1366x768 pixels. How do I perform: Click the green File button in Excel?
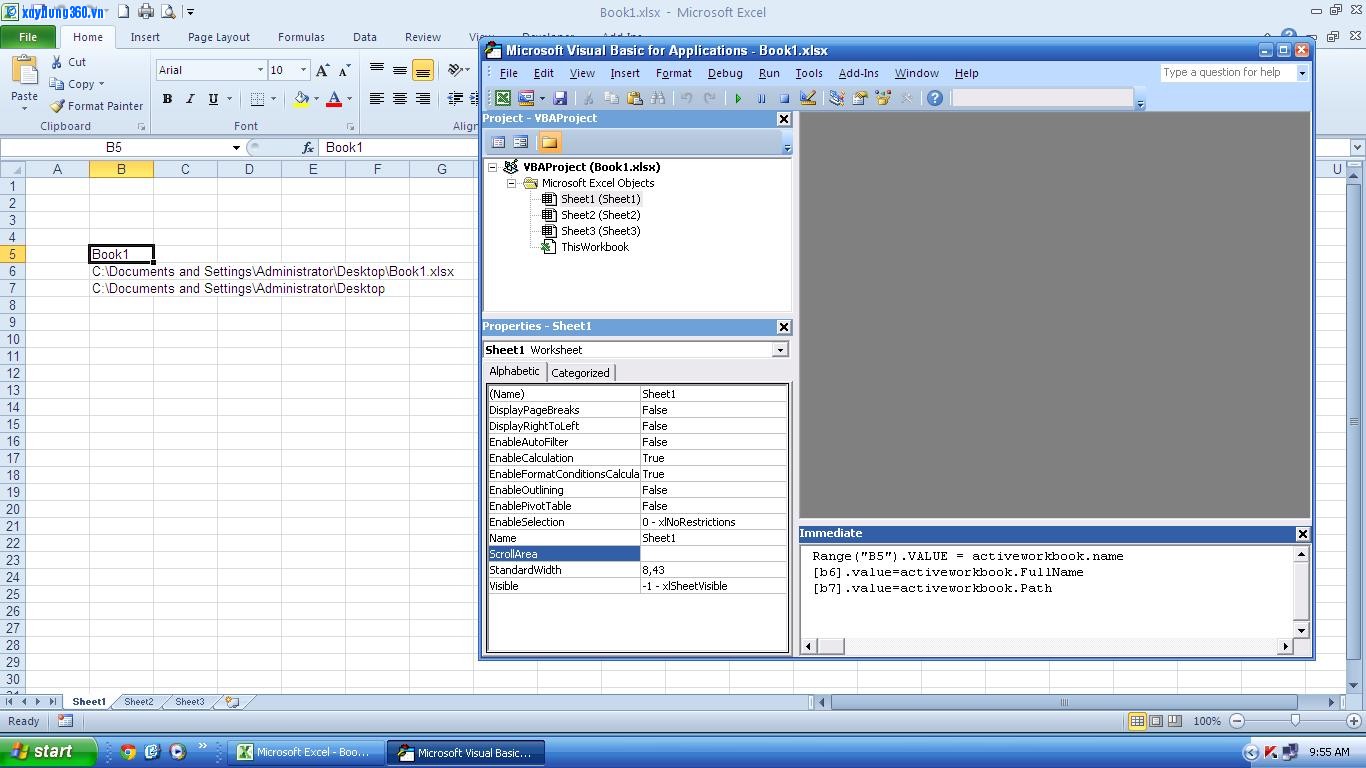tap(28, 37)
